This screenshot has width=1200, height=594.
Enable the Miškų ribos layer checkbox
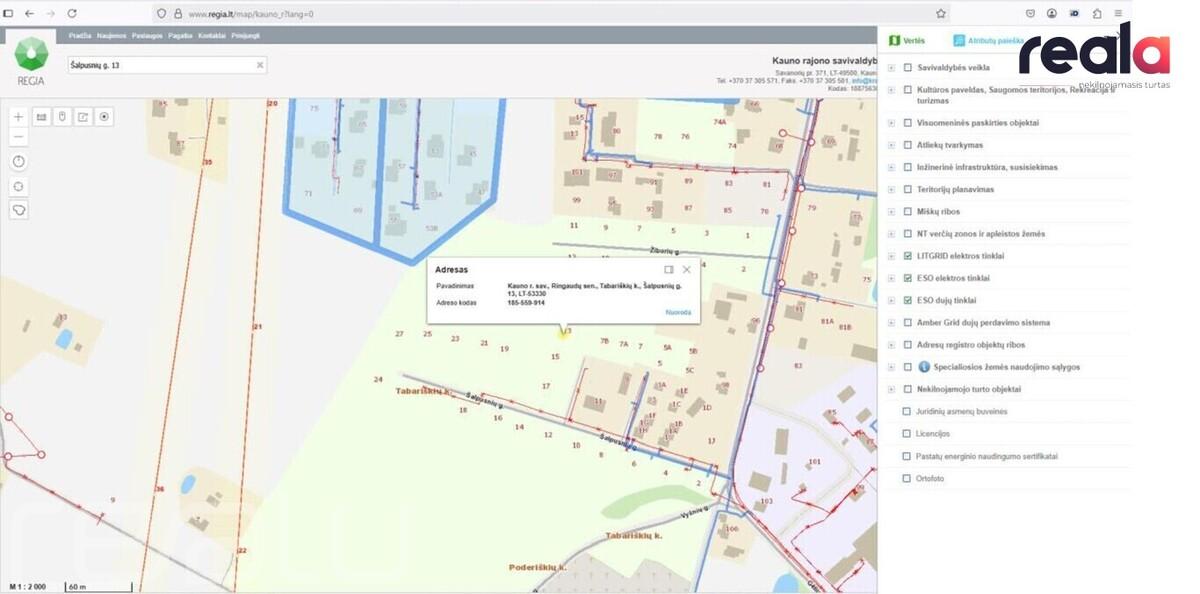pos(908,211)
